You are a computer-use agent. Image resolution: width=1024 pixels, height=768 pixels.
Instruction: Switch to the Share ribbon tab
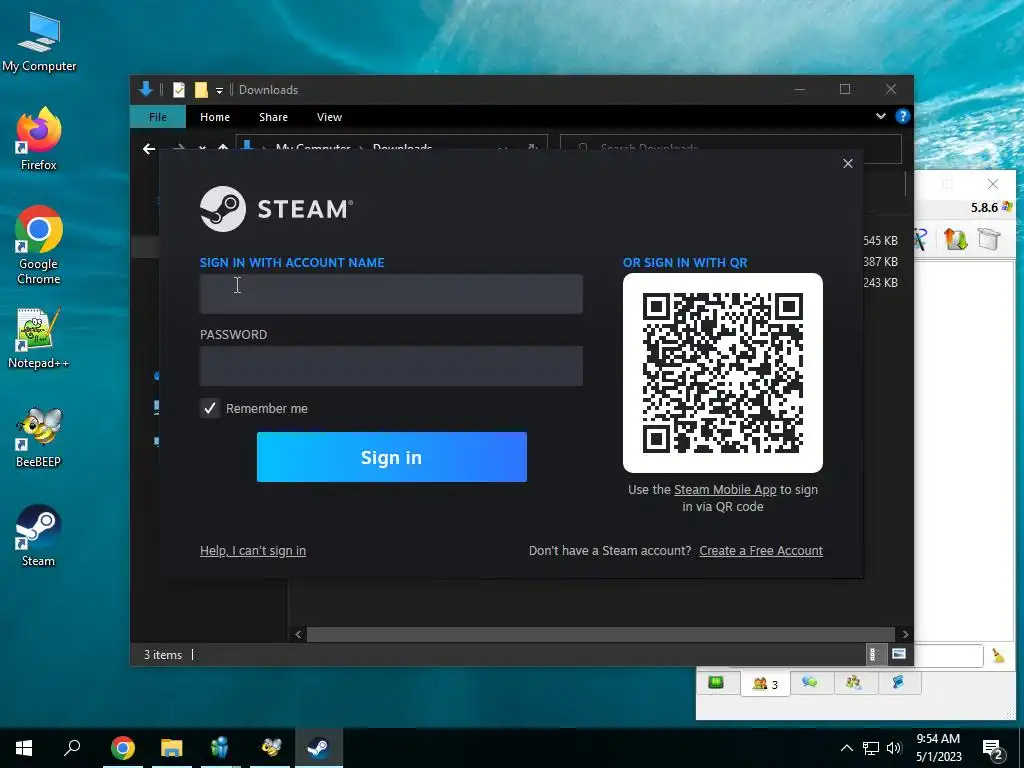coord(273,117)
